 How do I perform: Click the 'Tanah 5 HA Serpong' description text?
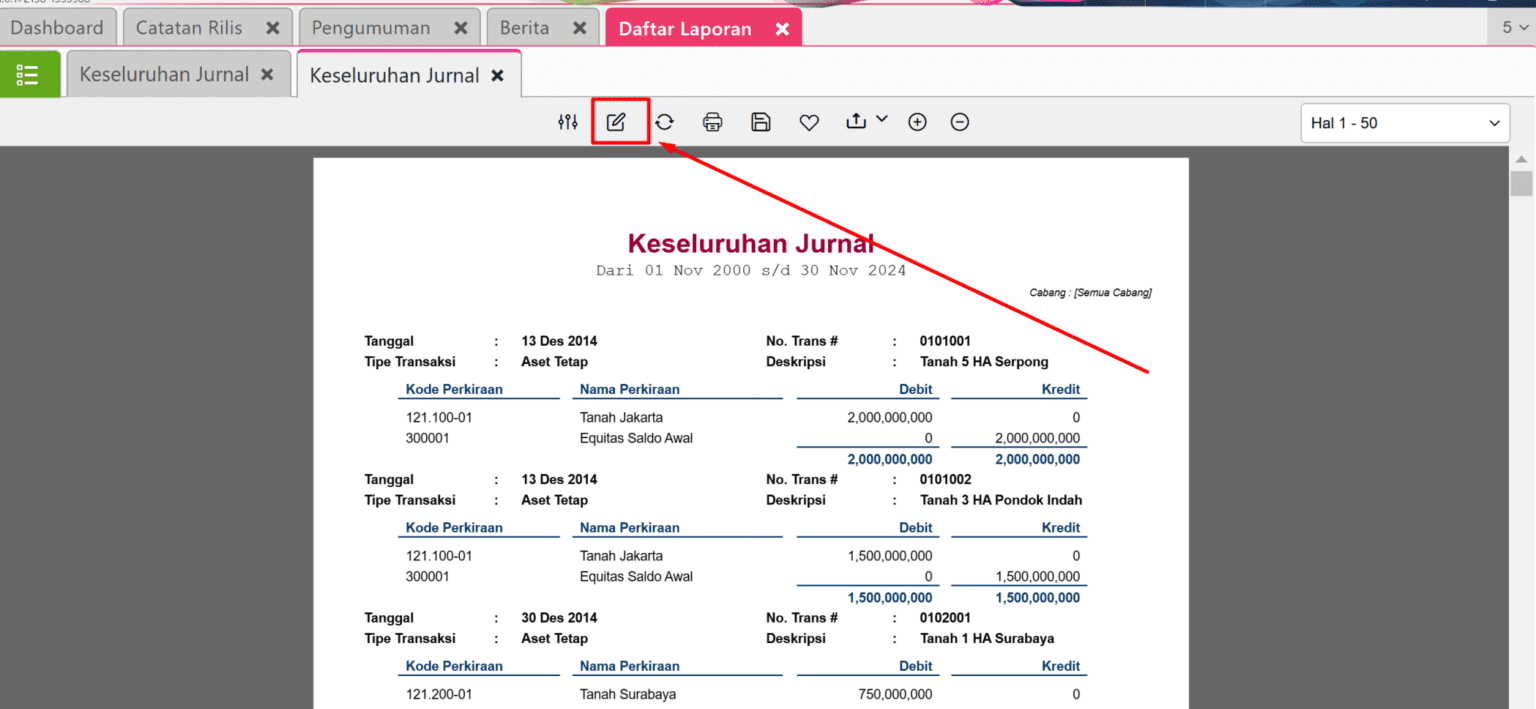[984, 361]
